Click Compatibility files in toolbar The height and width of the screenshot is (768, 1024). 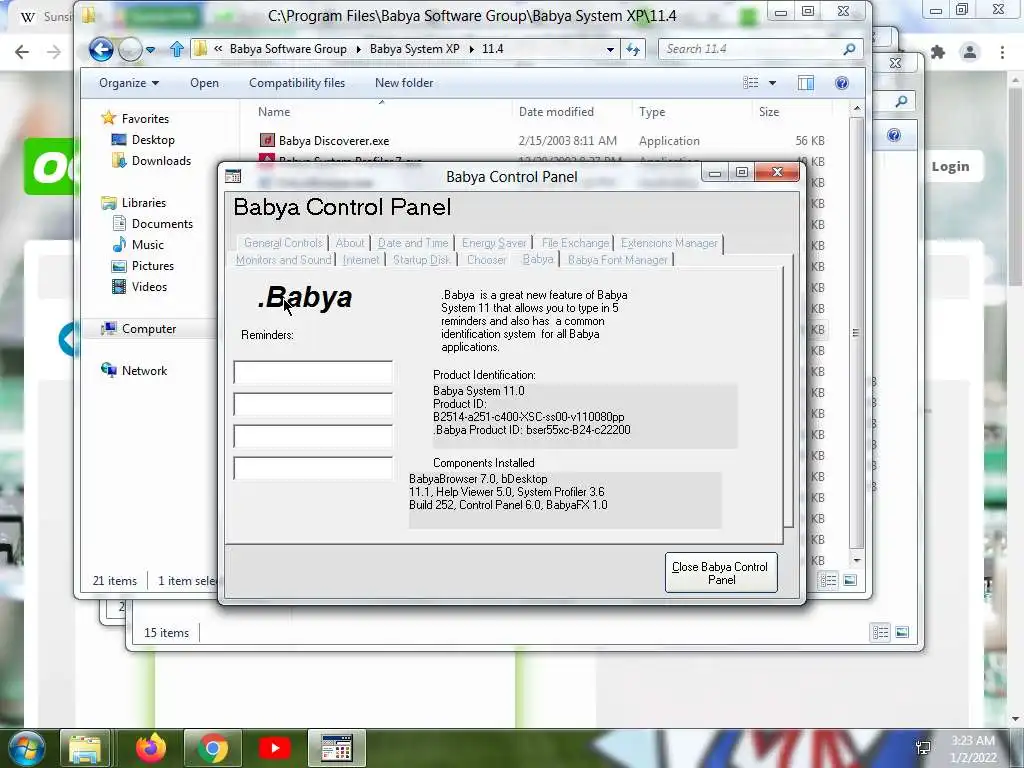coord(296,83)
